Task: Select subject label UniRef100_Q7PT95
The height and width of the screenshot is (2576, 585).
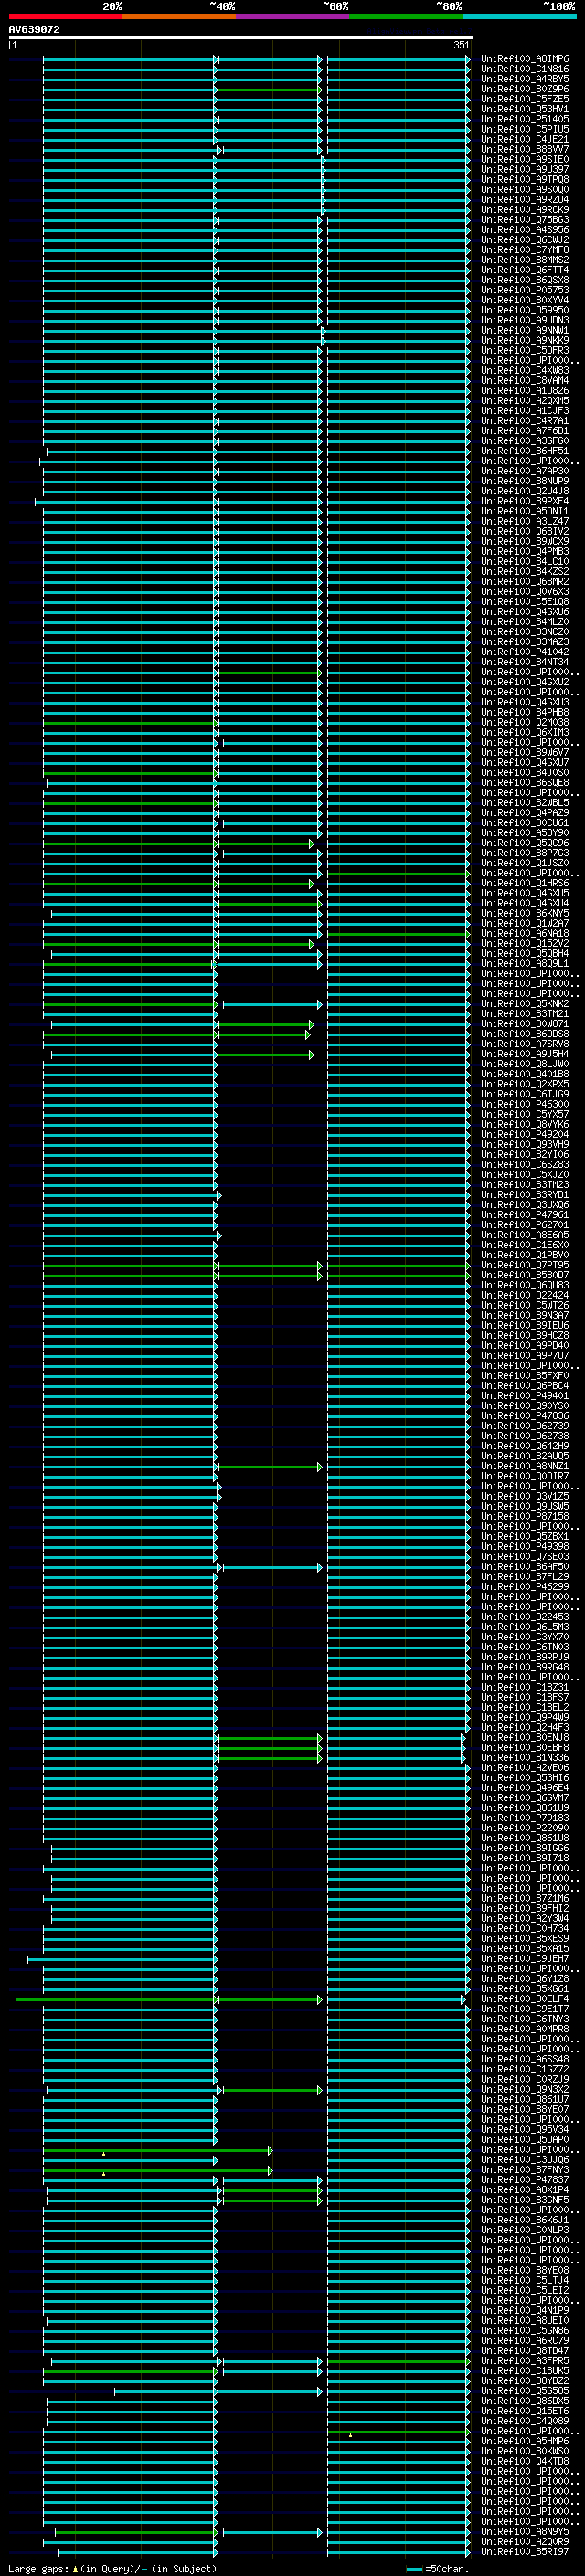Action: click(525, 1265)
